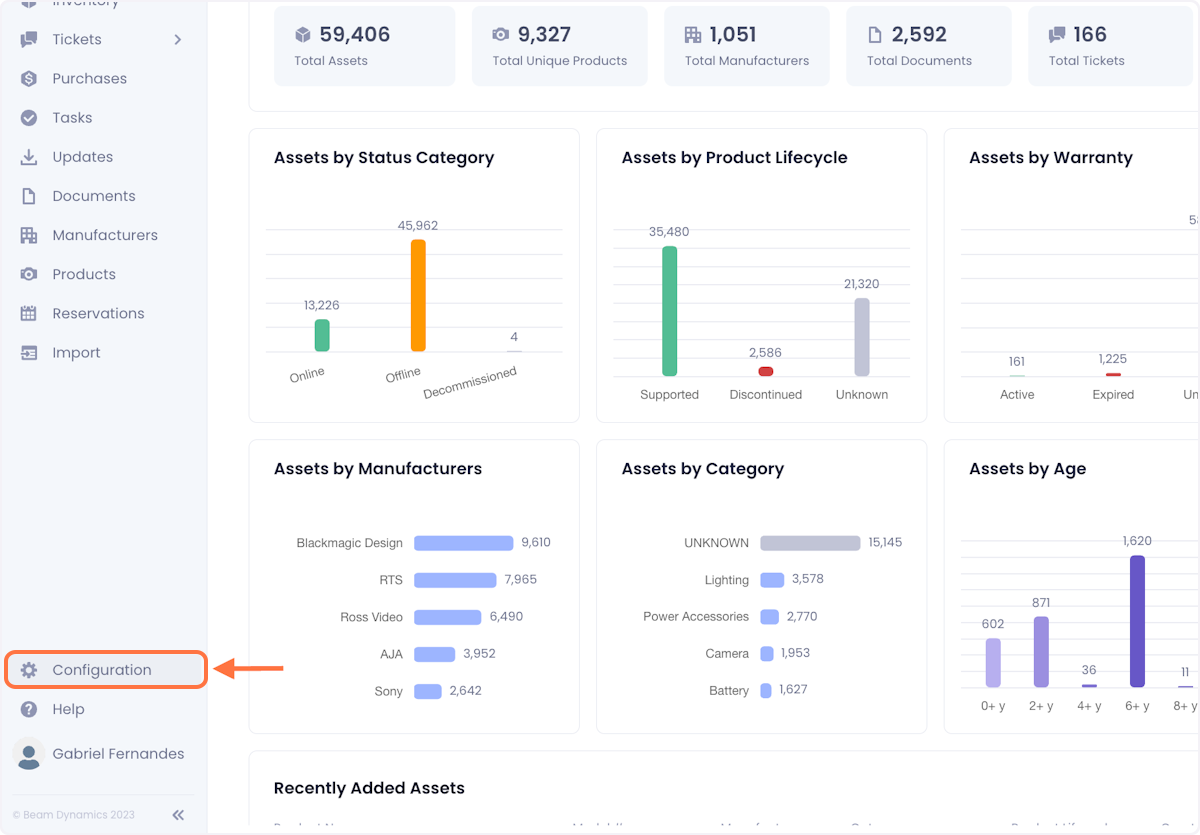Open the Total Manufacturers card
This screenshot has height=835, width=1200.
pos(747,46)
